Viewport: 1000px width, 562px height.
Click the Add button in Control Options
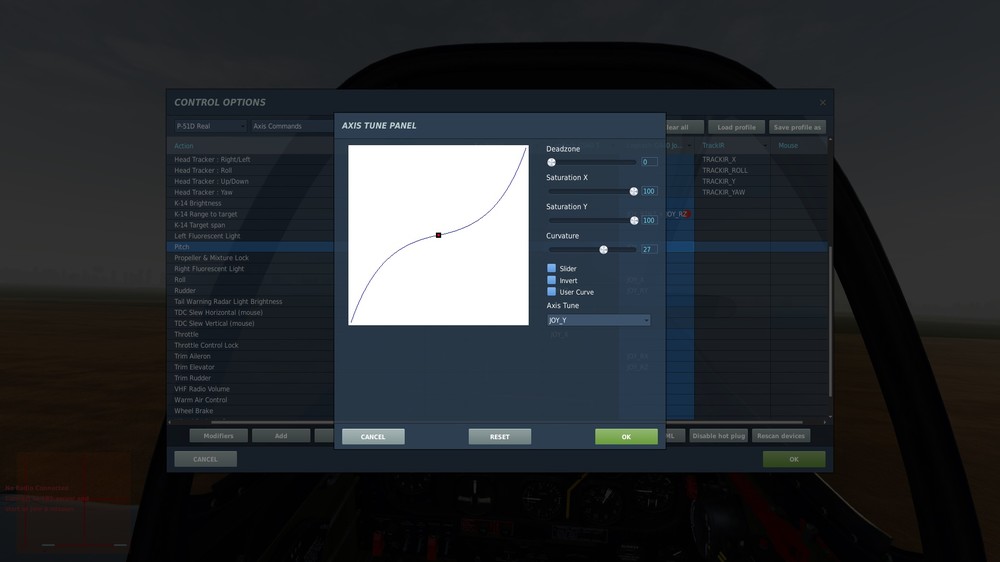pyautogui.click(x=281, y=436)
